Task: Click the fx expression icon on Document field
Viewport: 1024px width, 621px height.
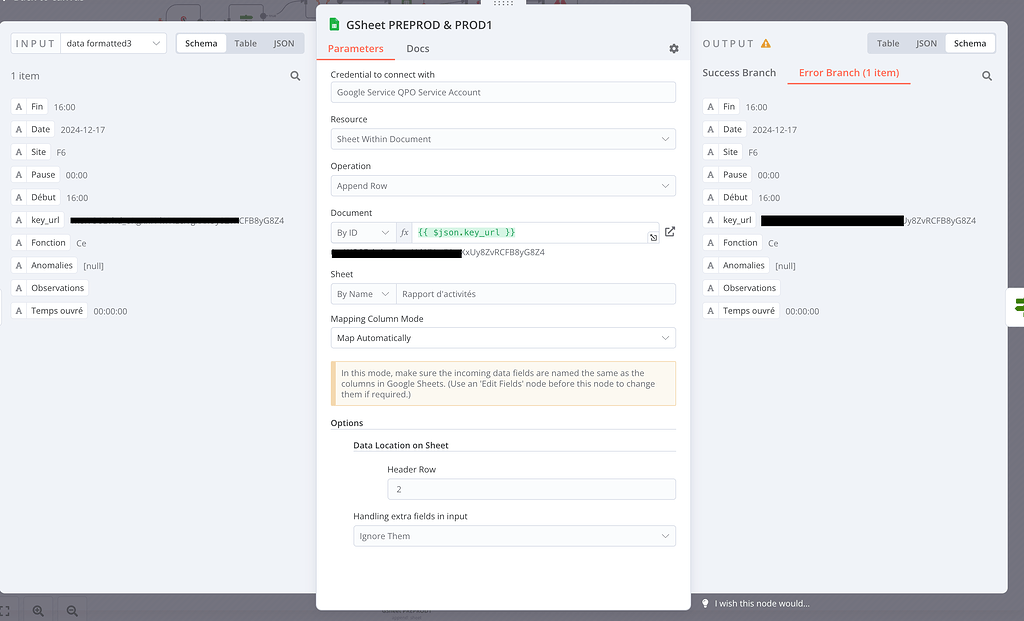Action: pyautogui.click(x=404, y=231)
